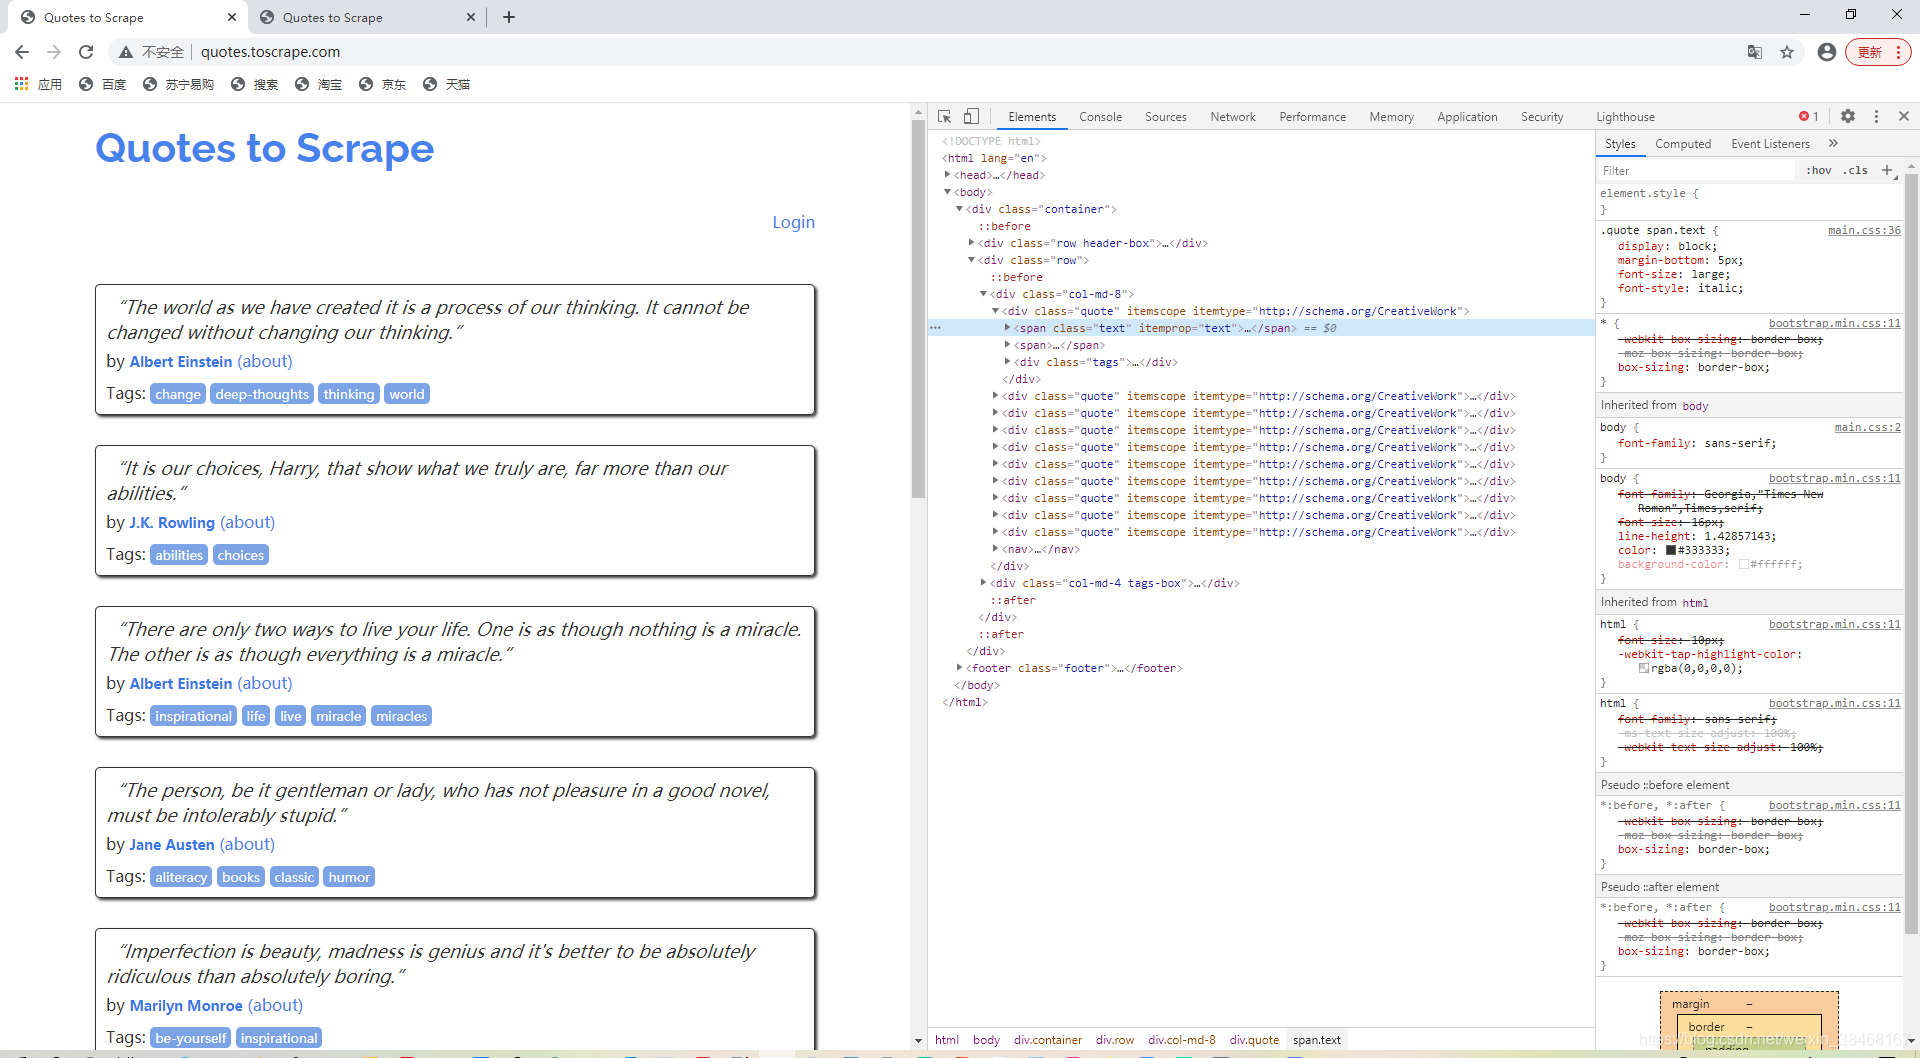Expand the nav element node

[995, 549]
